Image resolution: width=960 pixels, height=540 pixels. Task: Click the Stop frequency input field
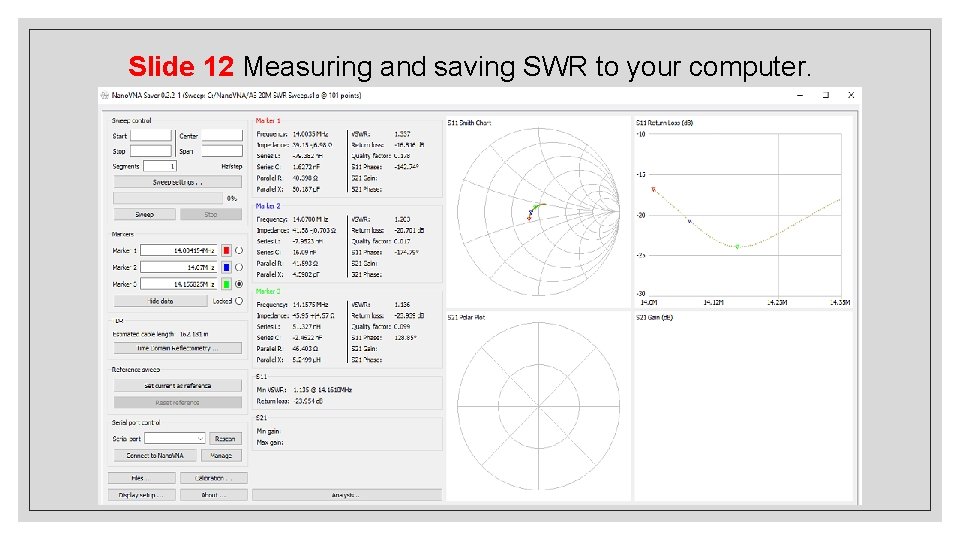[151, 151]
